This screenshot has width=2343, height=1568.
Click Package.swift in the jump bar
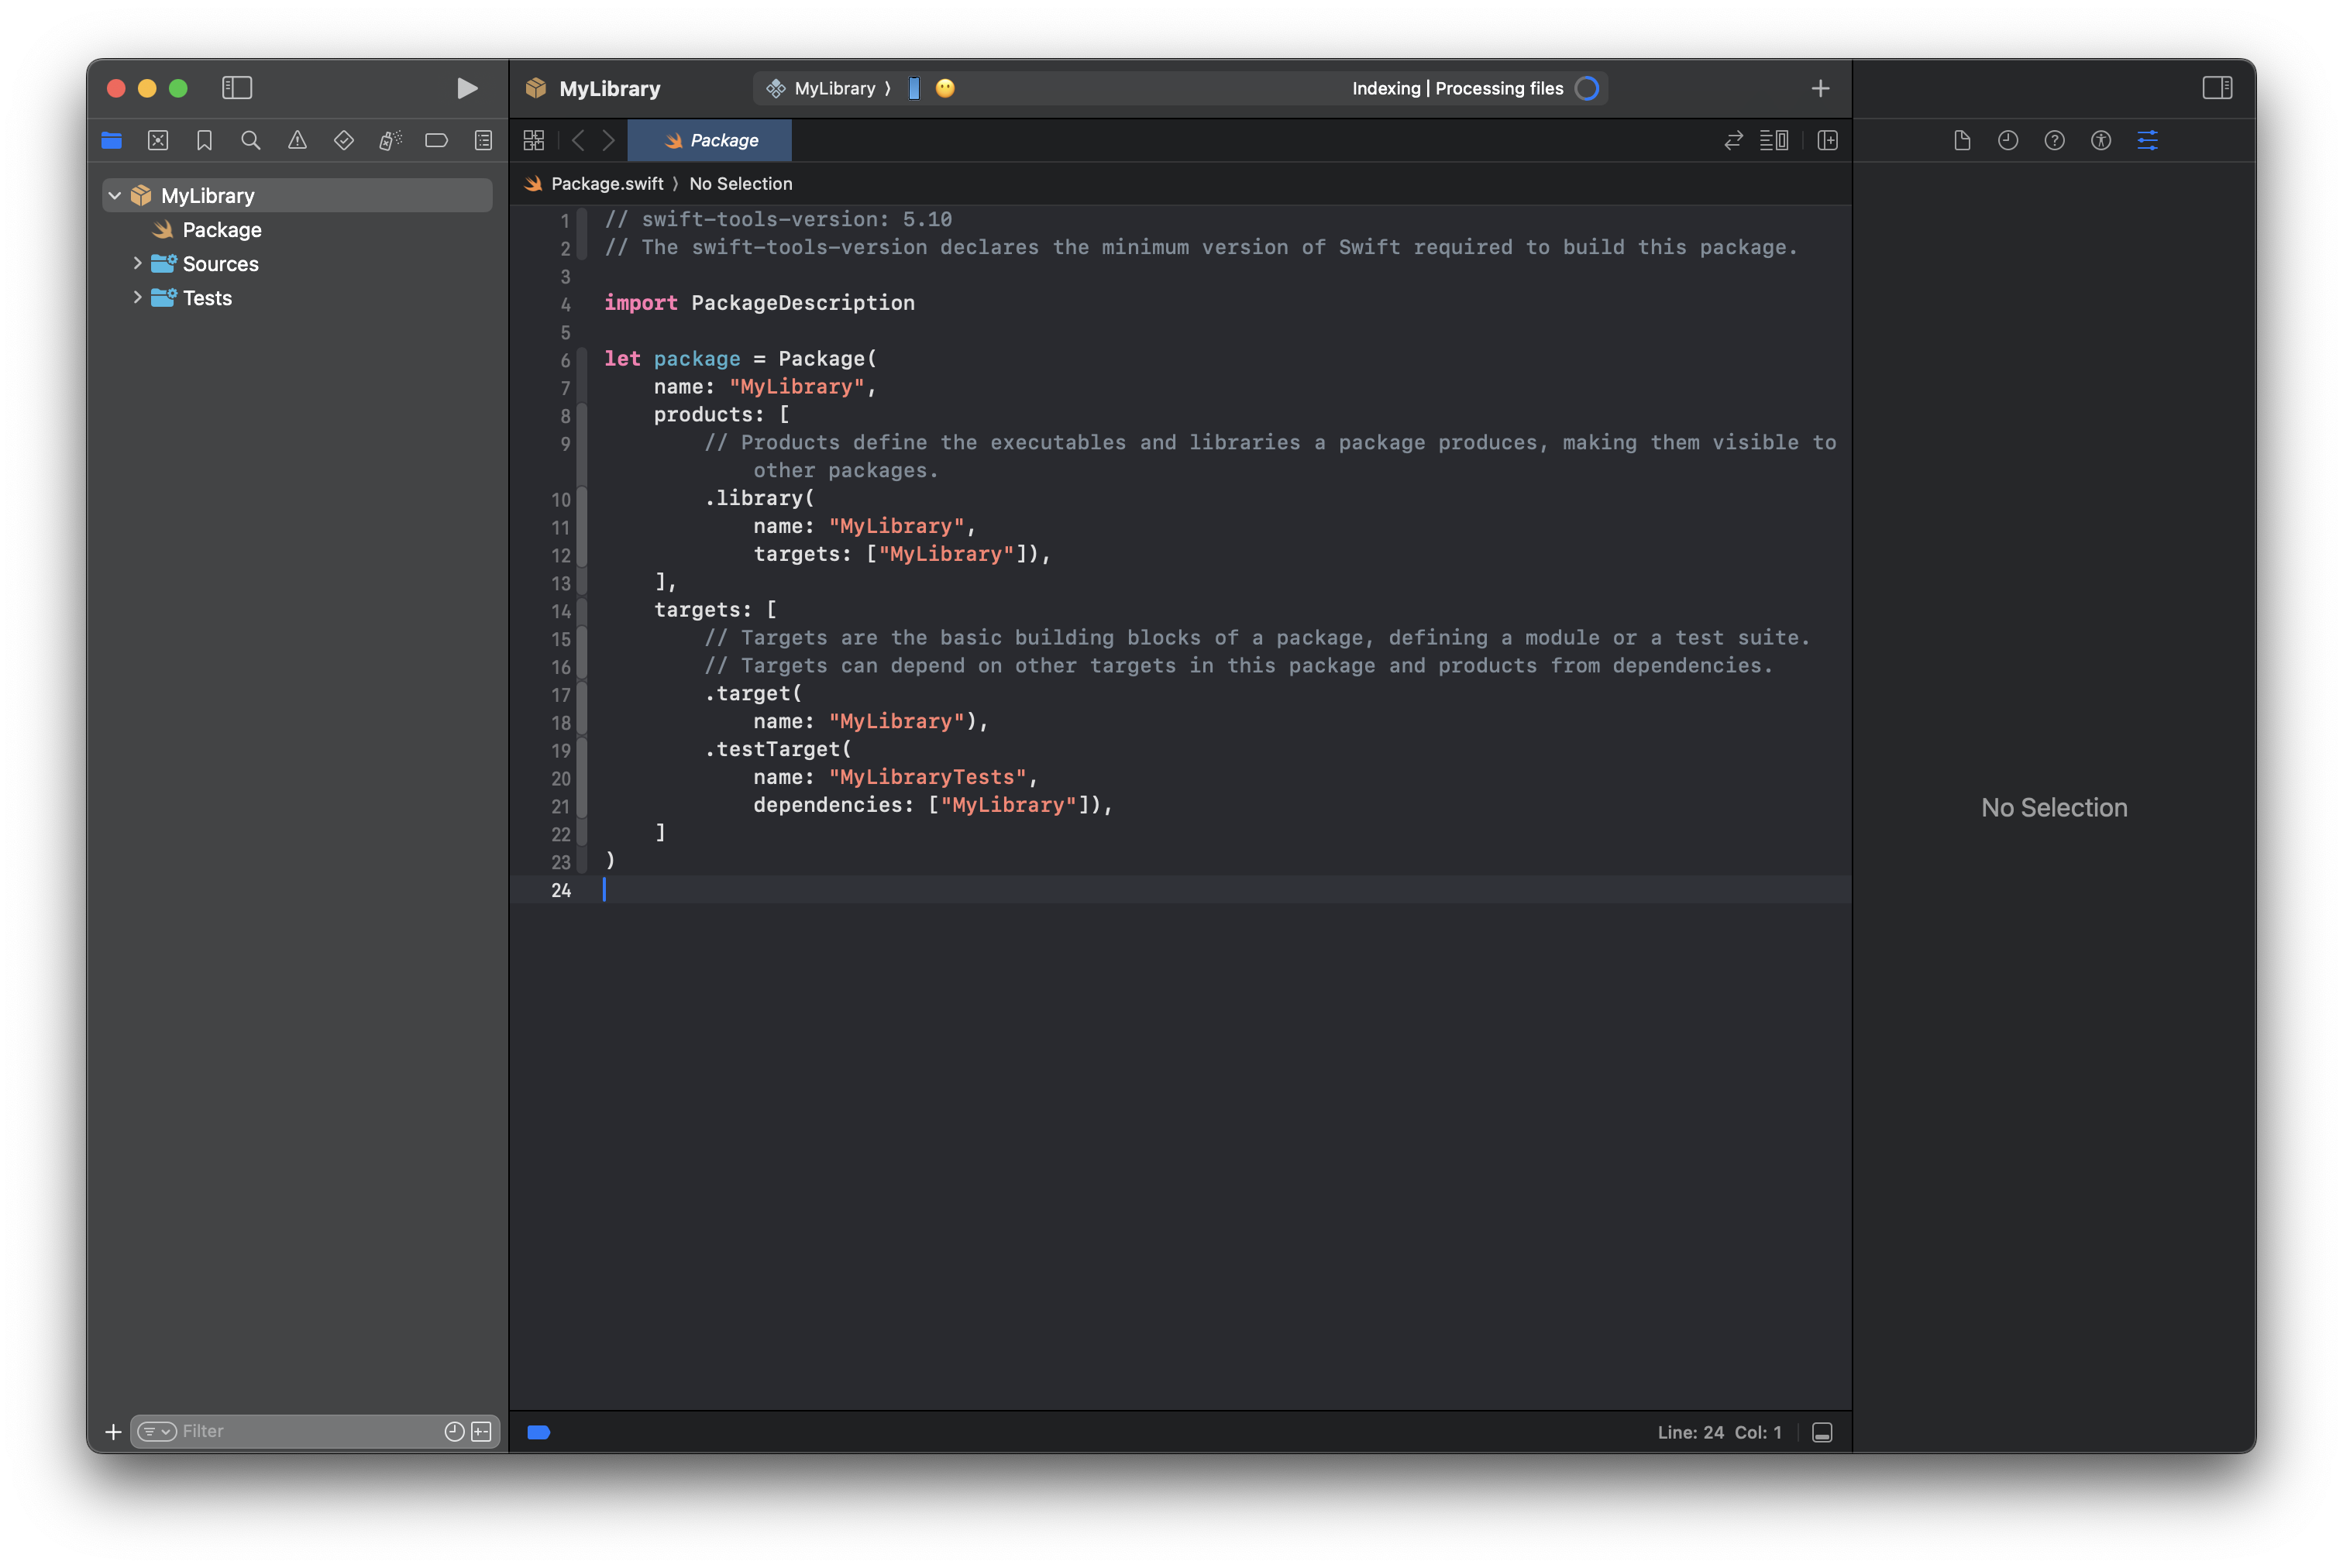click(x=606, y=184)
